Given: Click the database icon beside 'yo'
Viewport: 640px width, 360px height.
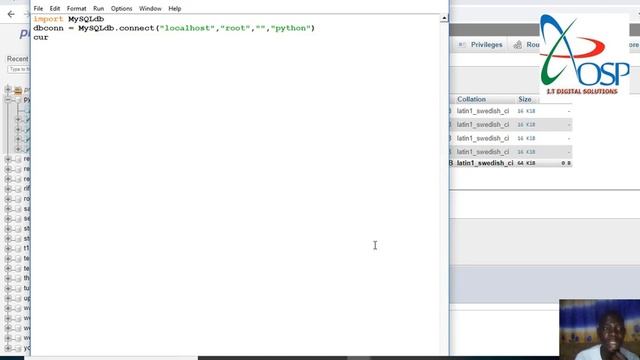Looking at the screenshot, I should tap(18, 348).
